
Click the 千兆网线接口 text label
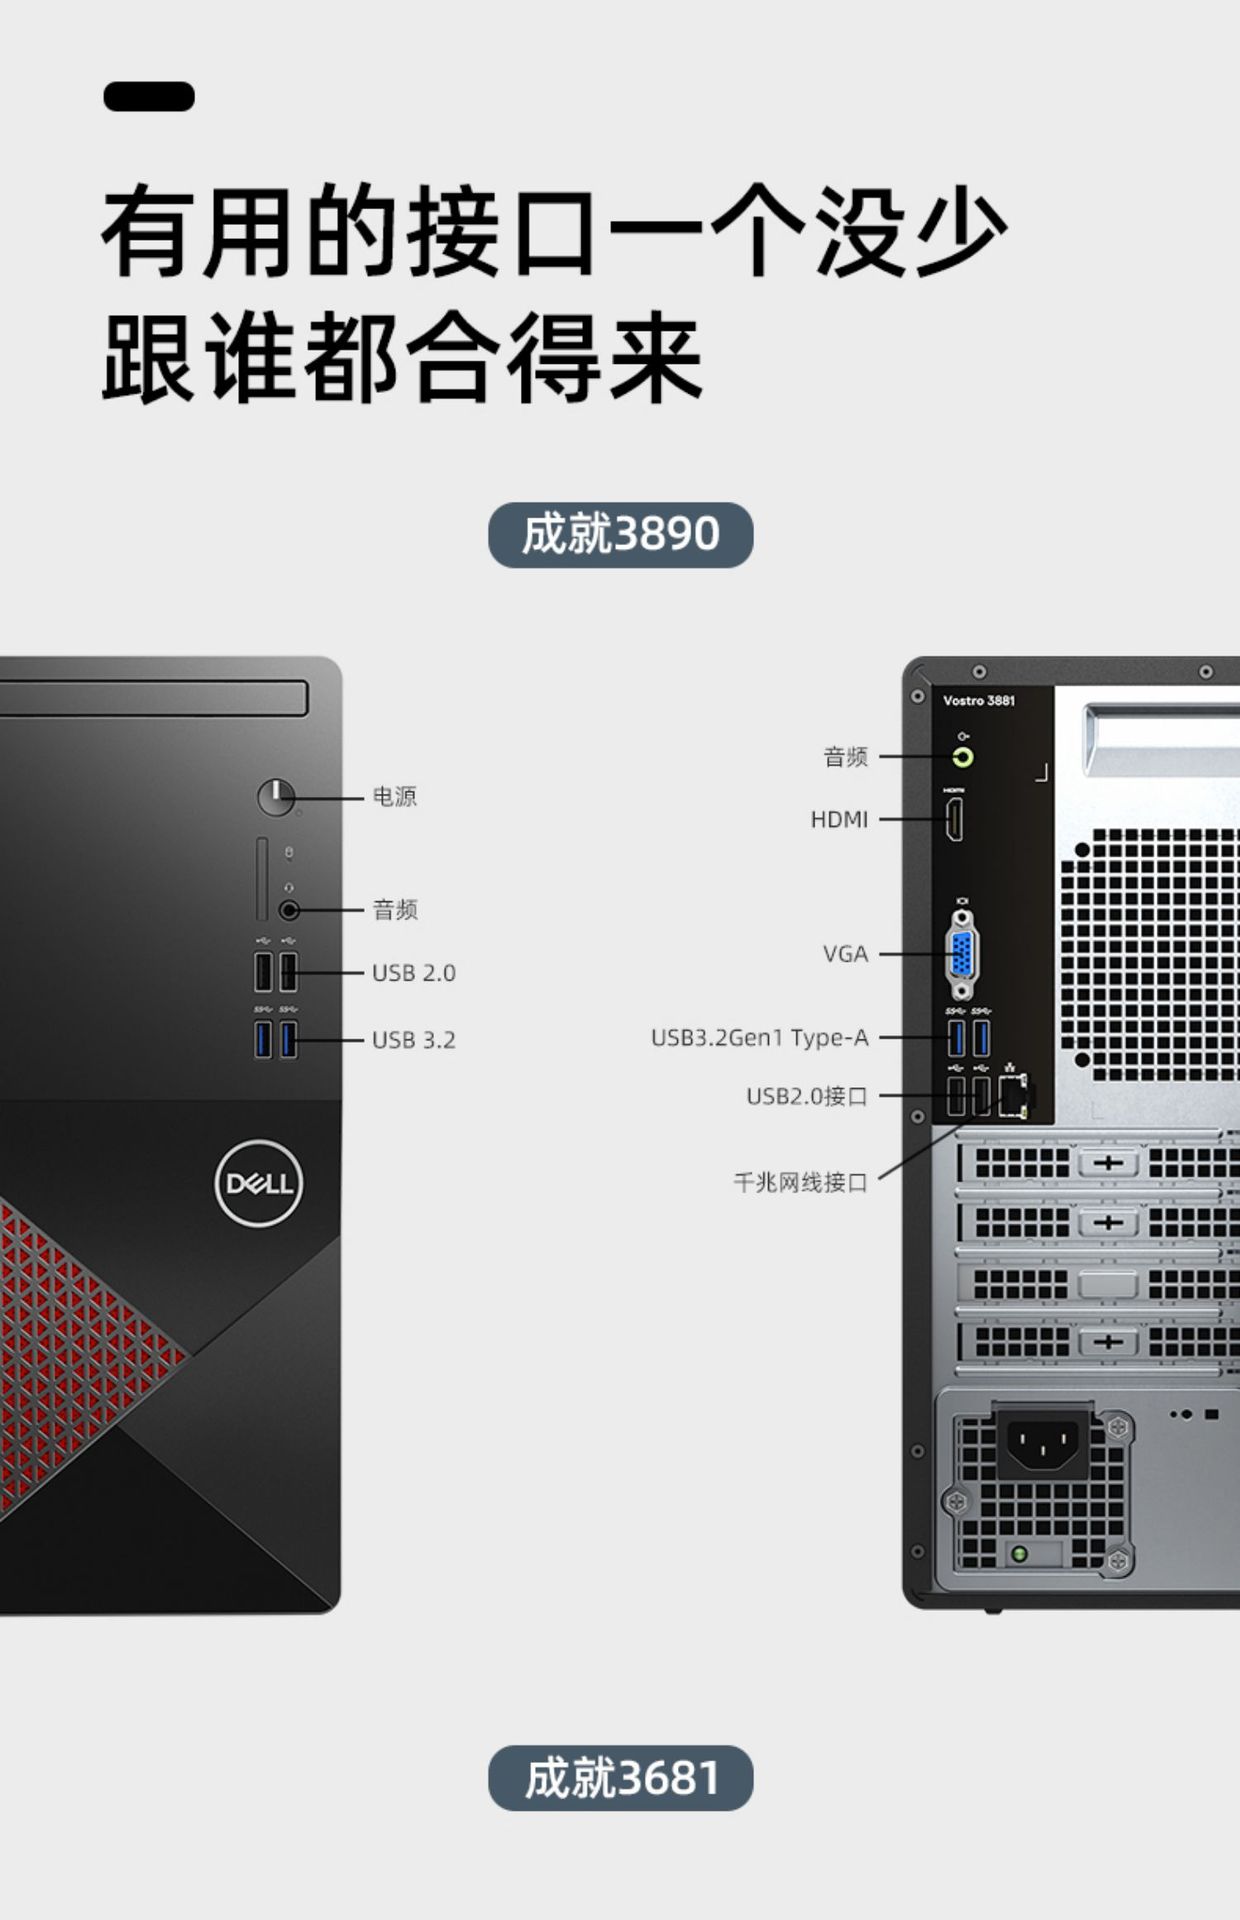pyautogui.click(x=800, y=1183)
